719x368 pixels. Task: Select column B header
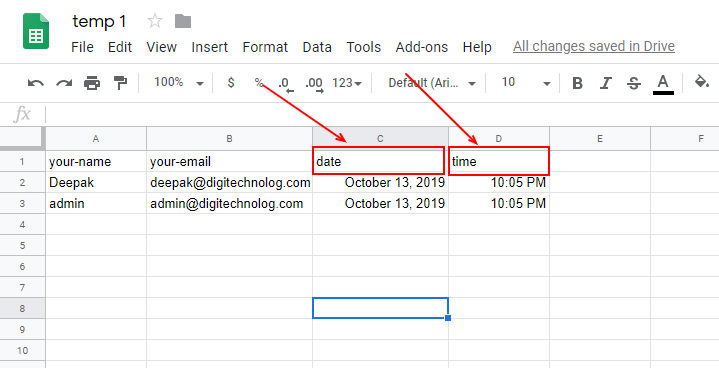[229, 139]
